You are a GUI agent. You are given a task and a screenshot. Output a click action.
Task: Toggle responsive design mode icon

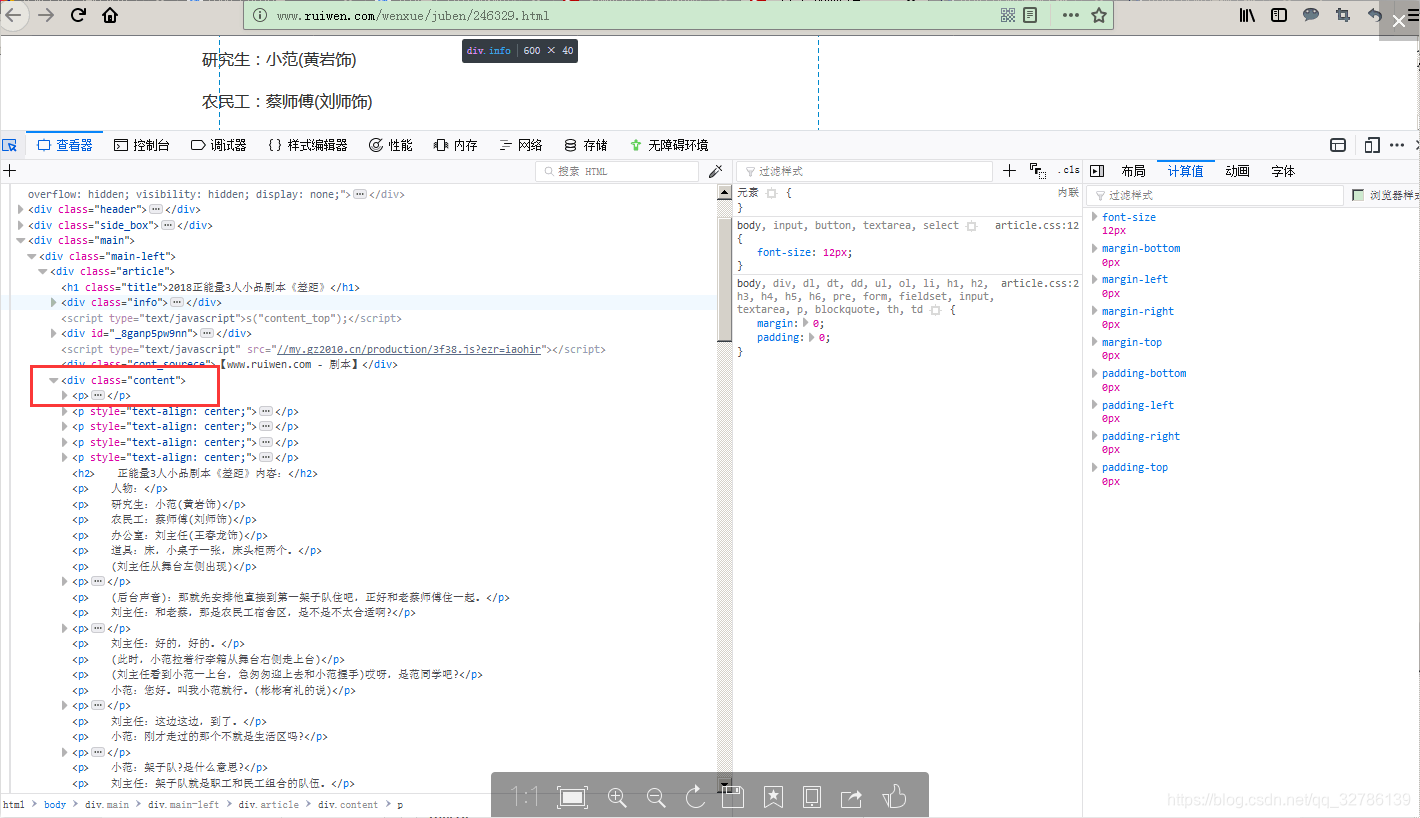tap(1372, 145)
